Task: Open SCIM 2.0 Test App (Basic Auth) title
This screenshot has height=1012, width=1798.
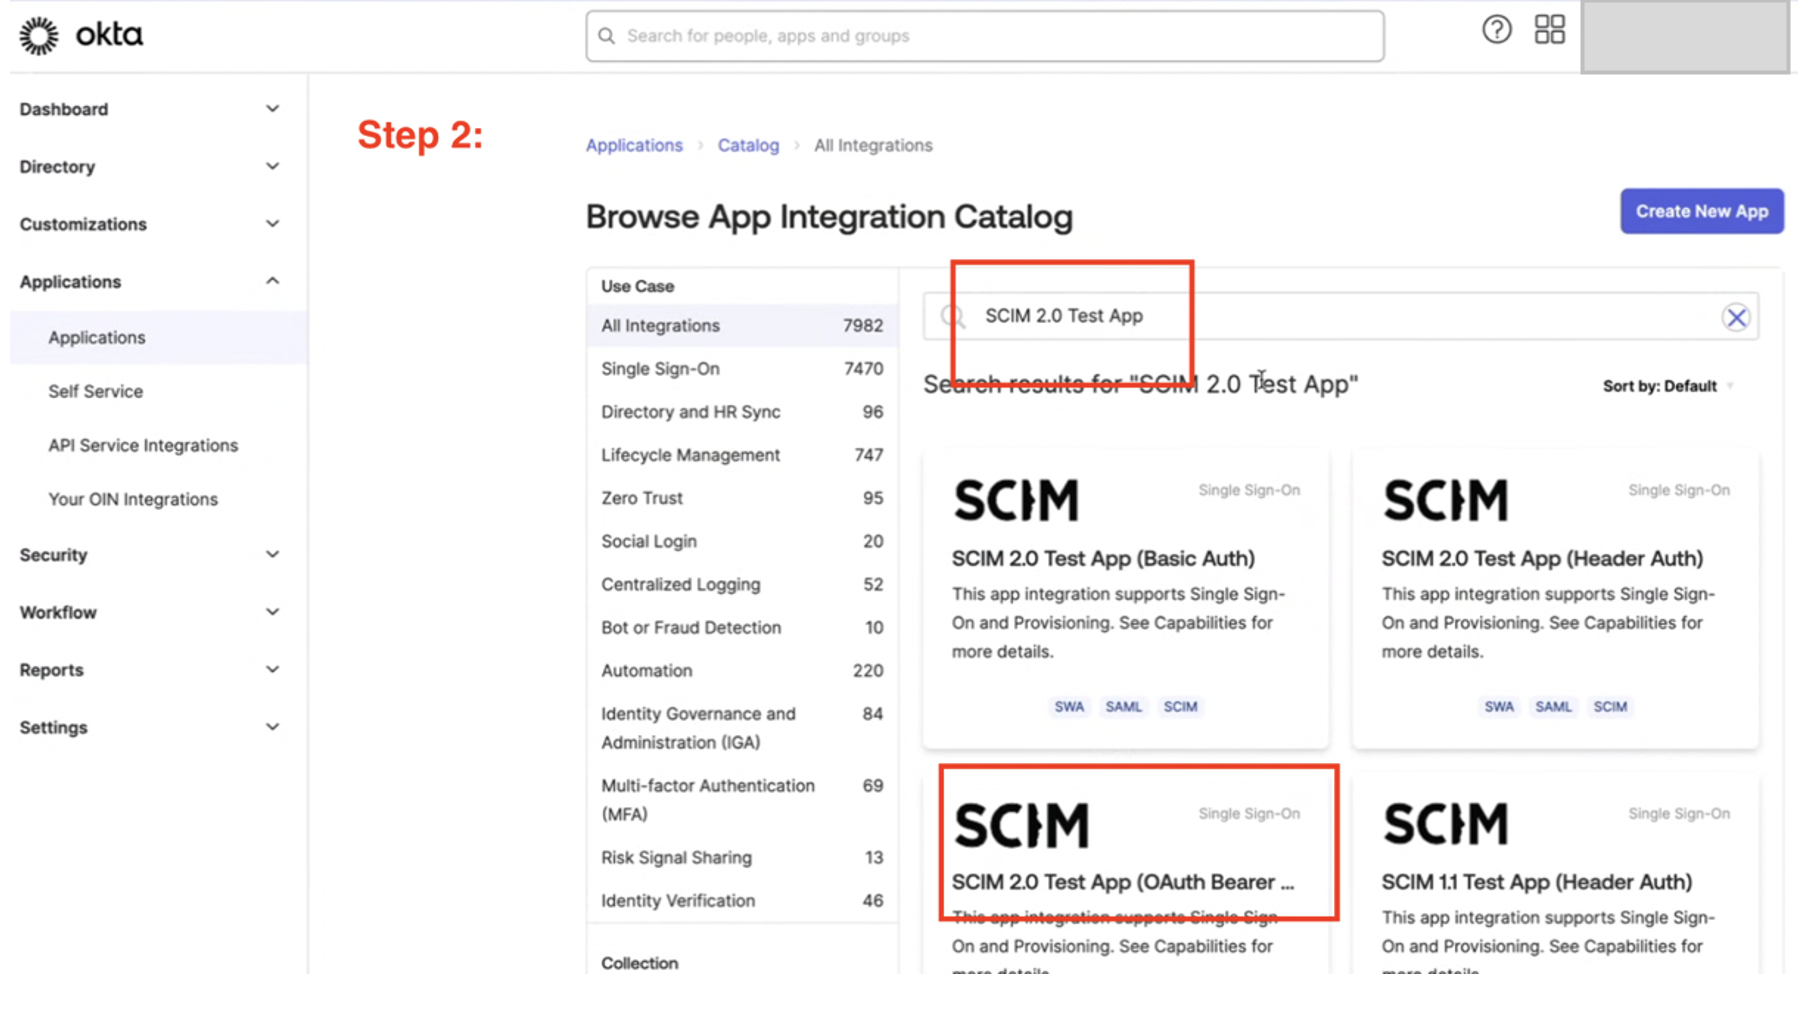Action: pos(1103,558)
